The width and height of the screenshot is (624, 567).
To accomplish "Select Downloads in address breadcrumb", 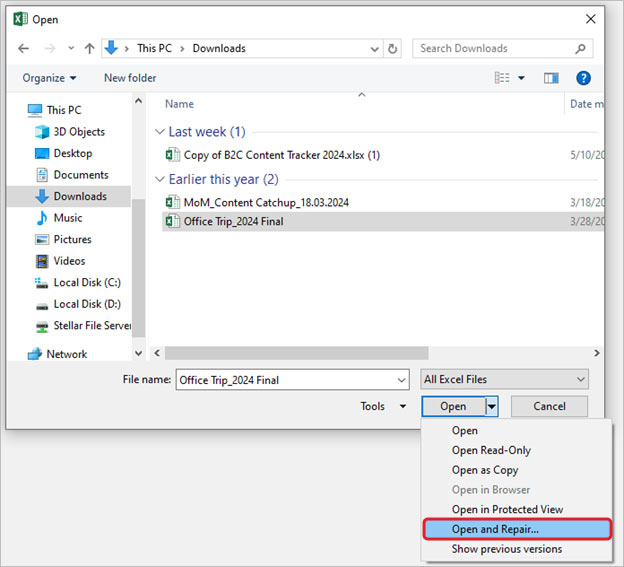I will (x=219, y=48).
